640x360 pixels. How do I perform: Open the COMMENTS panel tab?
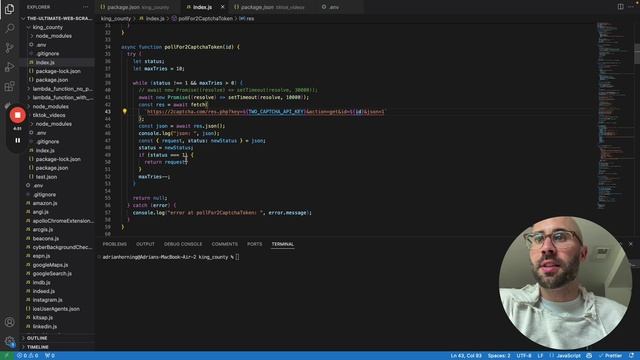(224, 244)
